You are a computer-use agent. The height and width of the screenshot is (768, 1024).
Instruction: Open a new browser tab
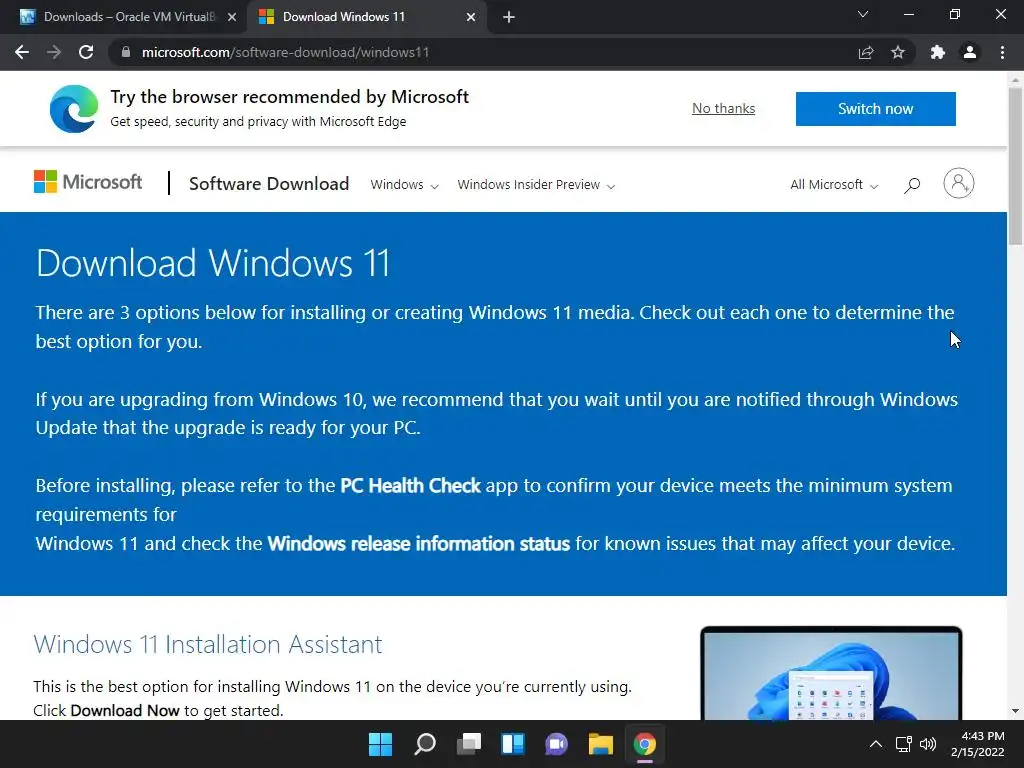(509, 17)
